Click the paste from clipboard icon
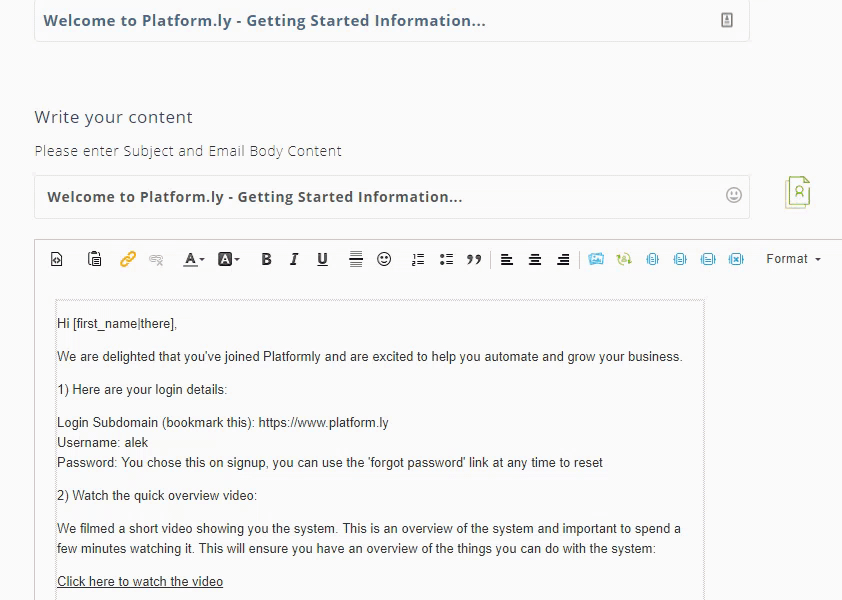This screenshot has width=842, height=600. [95, 259]
